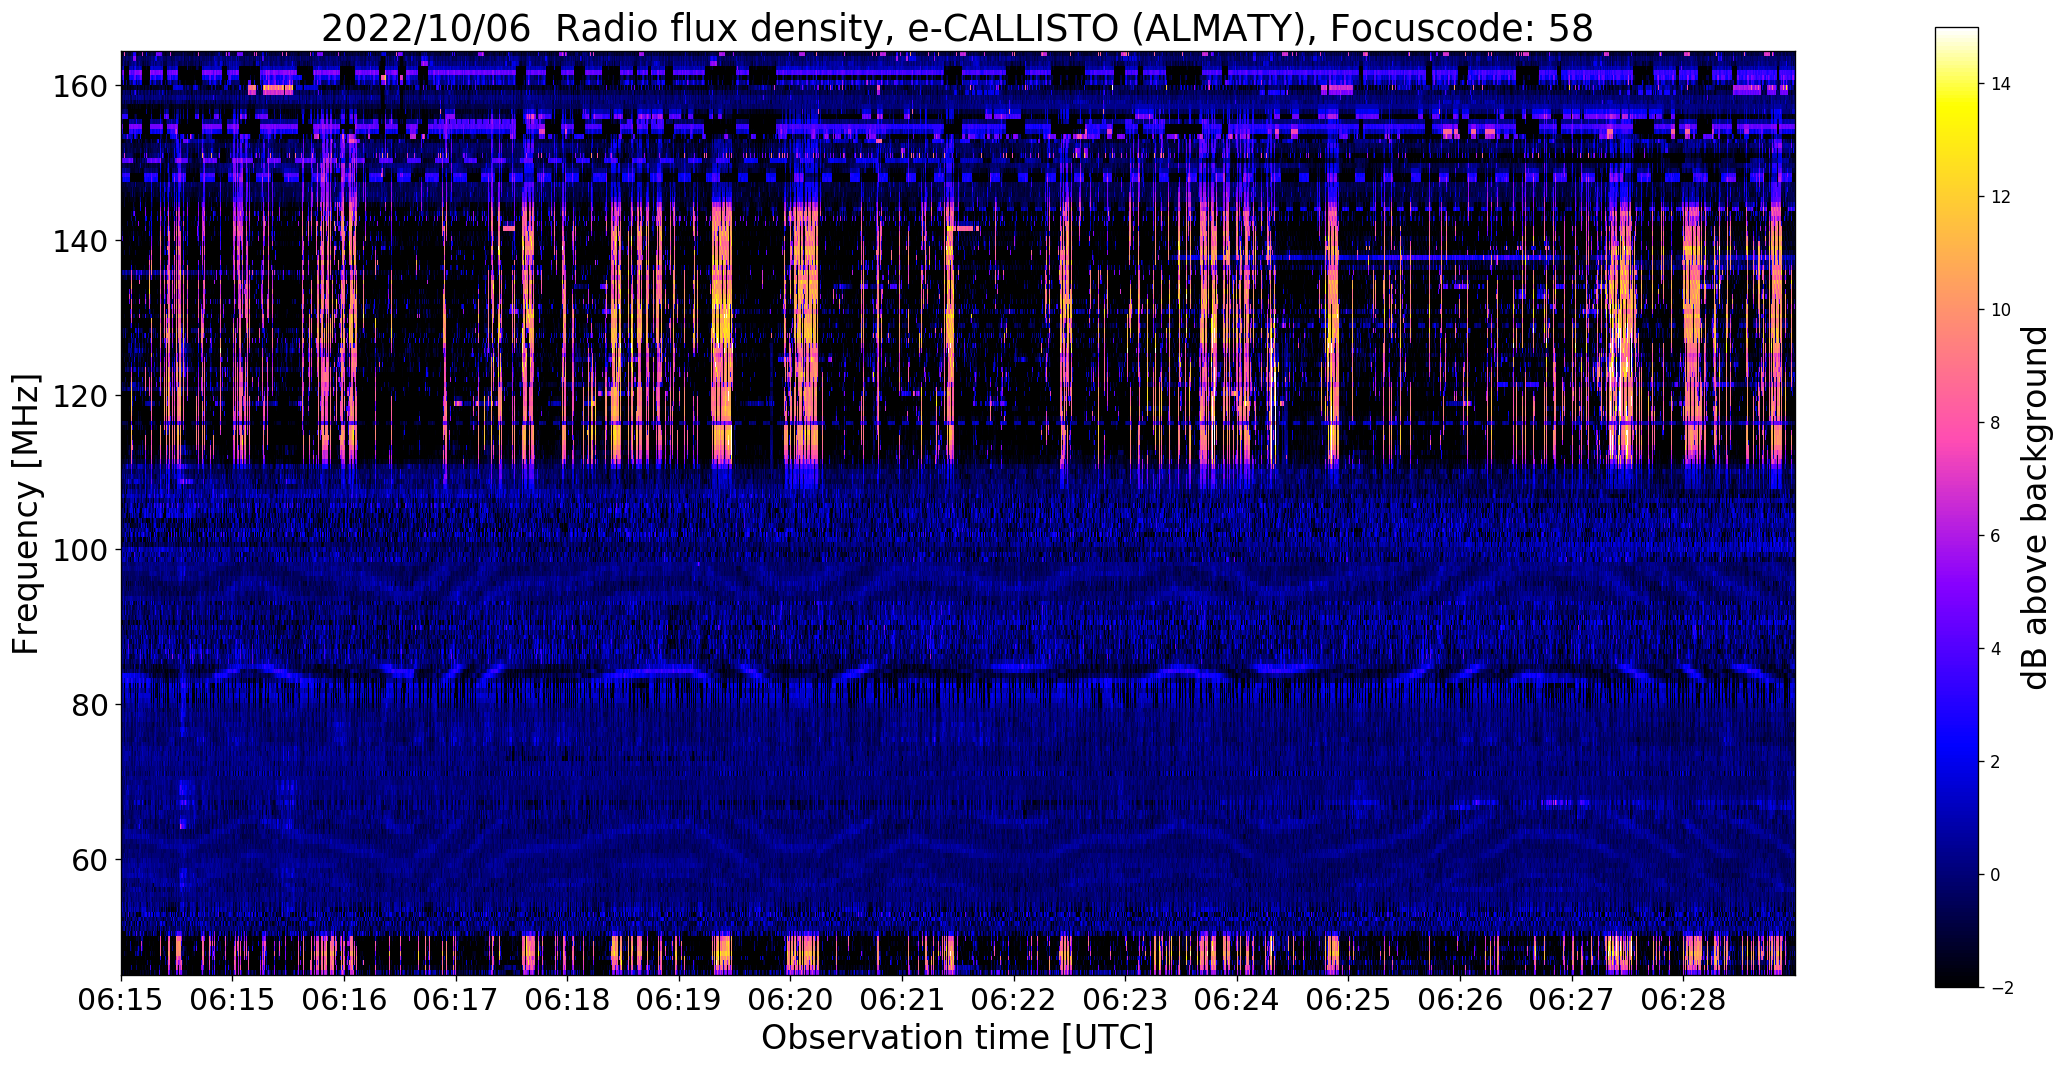Click the colorbar tick labeled 8
This screenshot has height=1067, width=2066.
point(1996,423)
